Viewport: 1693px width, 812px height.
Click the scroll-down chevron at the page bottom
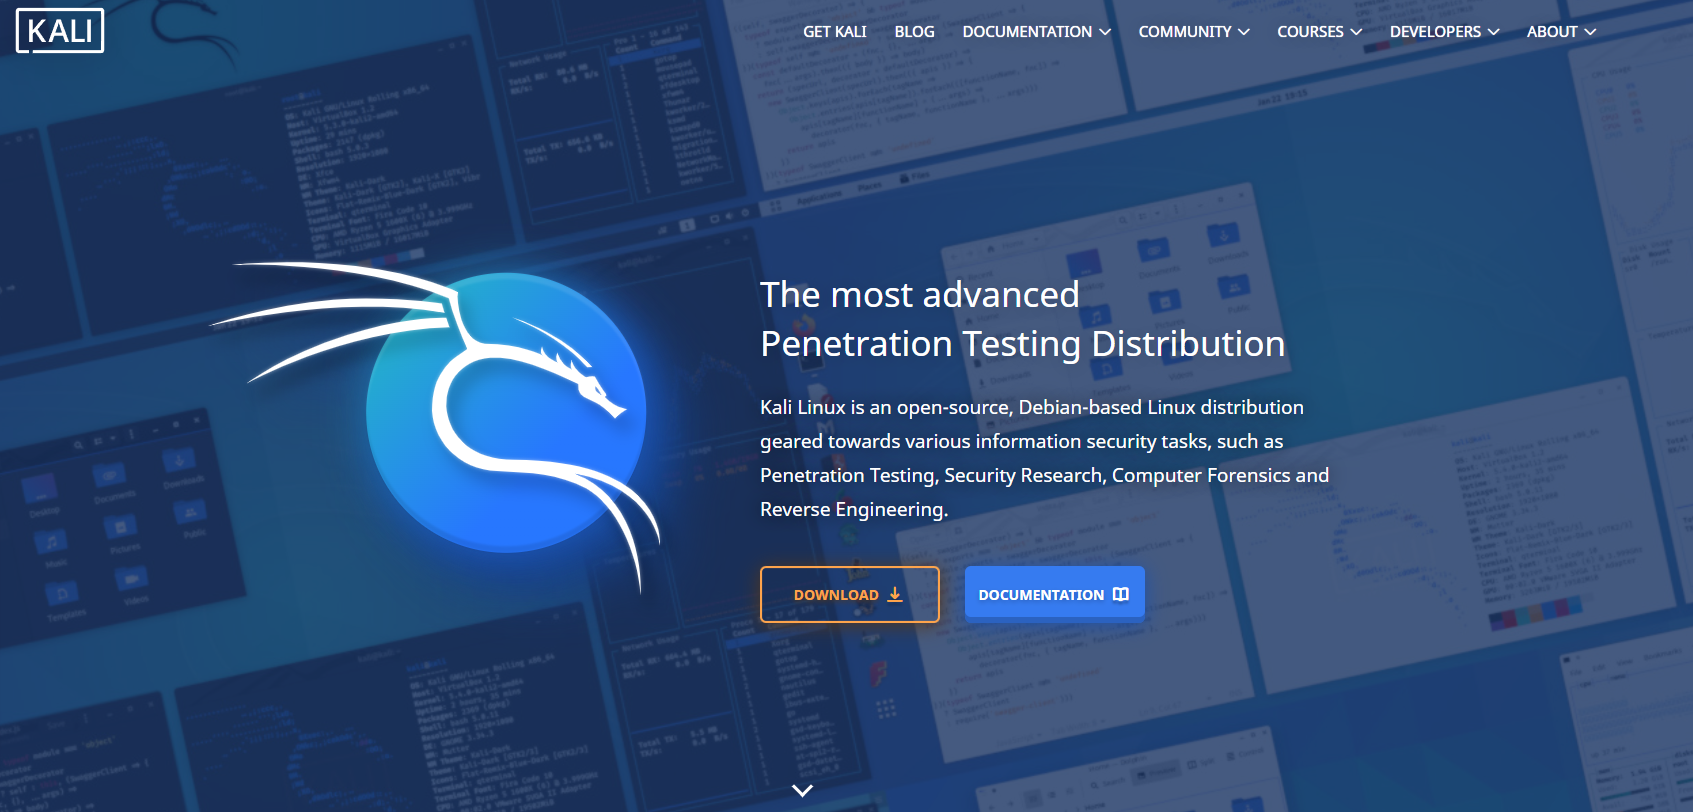[x=802, y=790]
